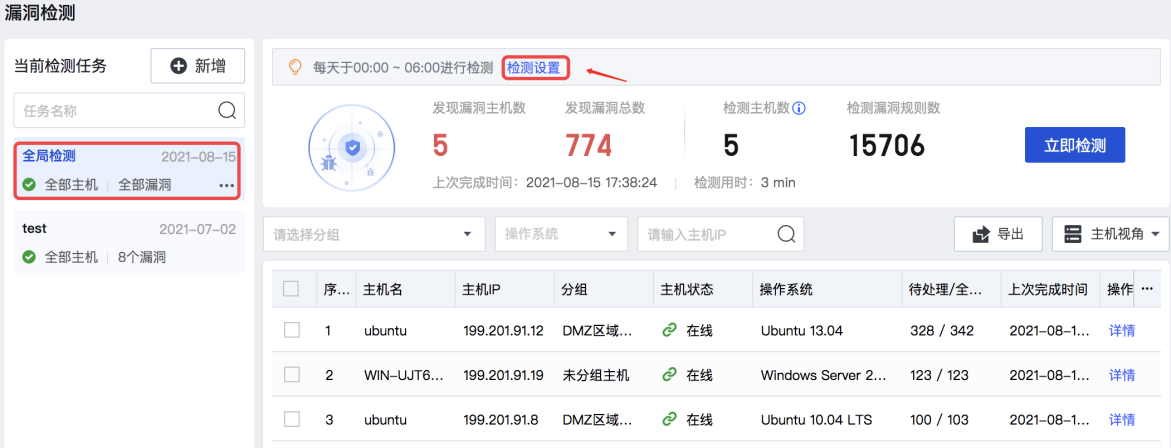Image resolution: width=1171 pixels, height=448 pixels.
Task: Open the three-dot menu on 全局检测 task
Action: [226, 185]
